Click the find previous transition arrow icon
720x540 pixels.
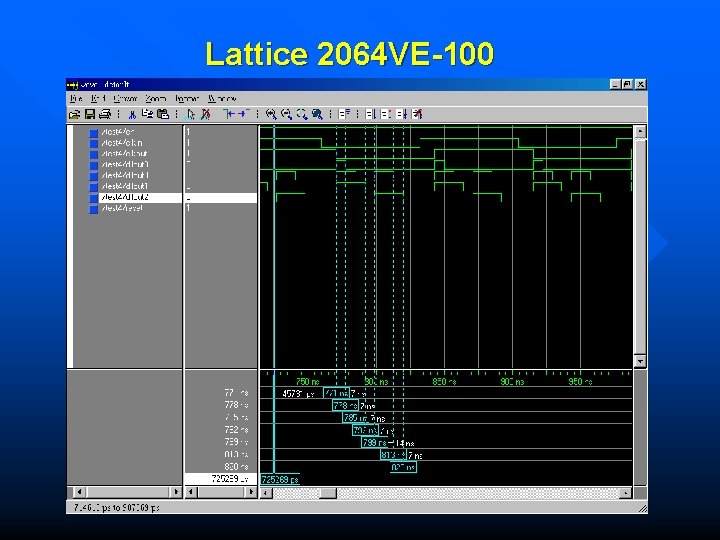[x=229, y=114]
